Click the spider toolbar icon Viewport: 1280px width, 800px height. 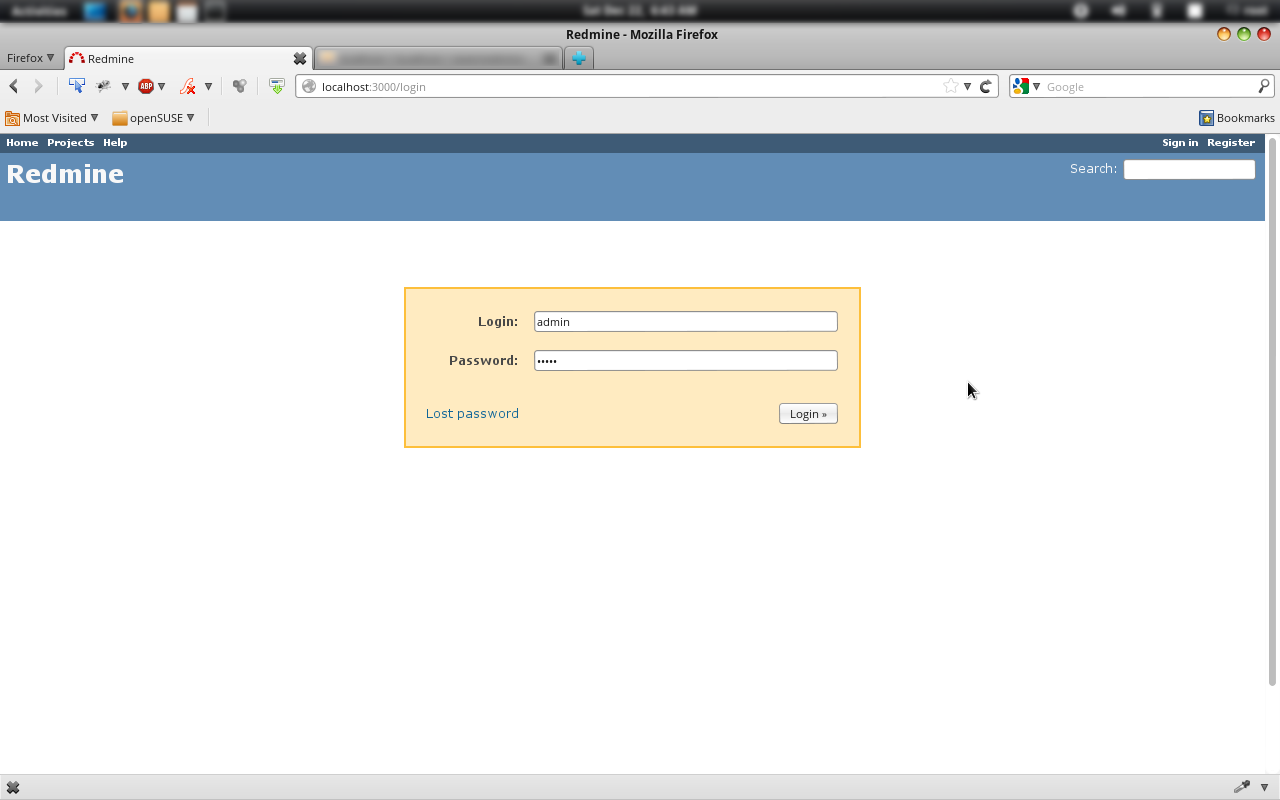pos(103,86)
